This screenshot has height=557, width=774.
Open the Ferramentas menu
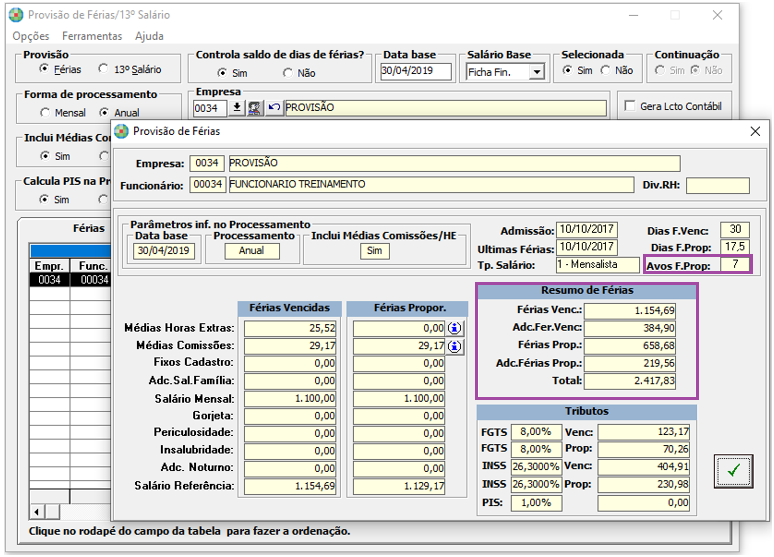click(92, 36)
